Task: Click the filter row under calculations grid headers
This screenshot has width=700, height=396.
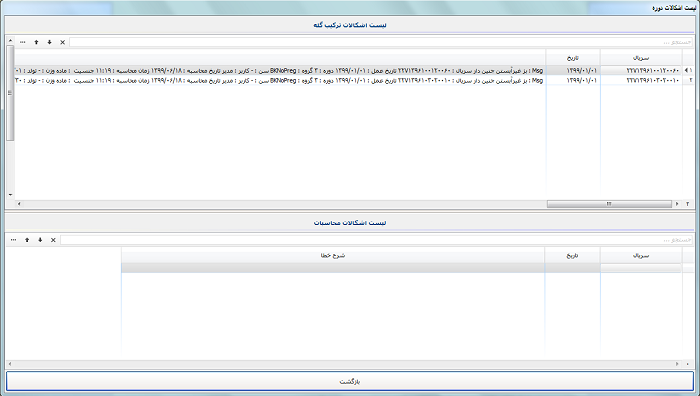Action: [x=401, y=268]
